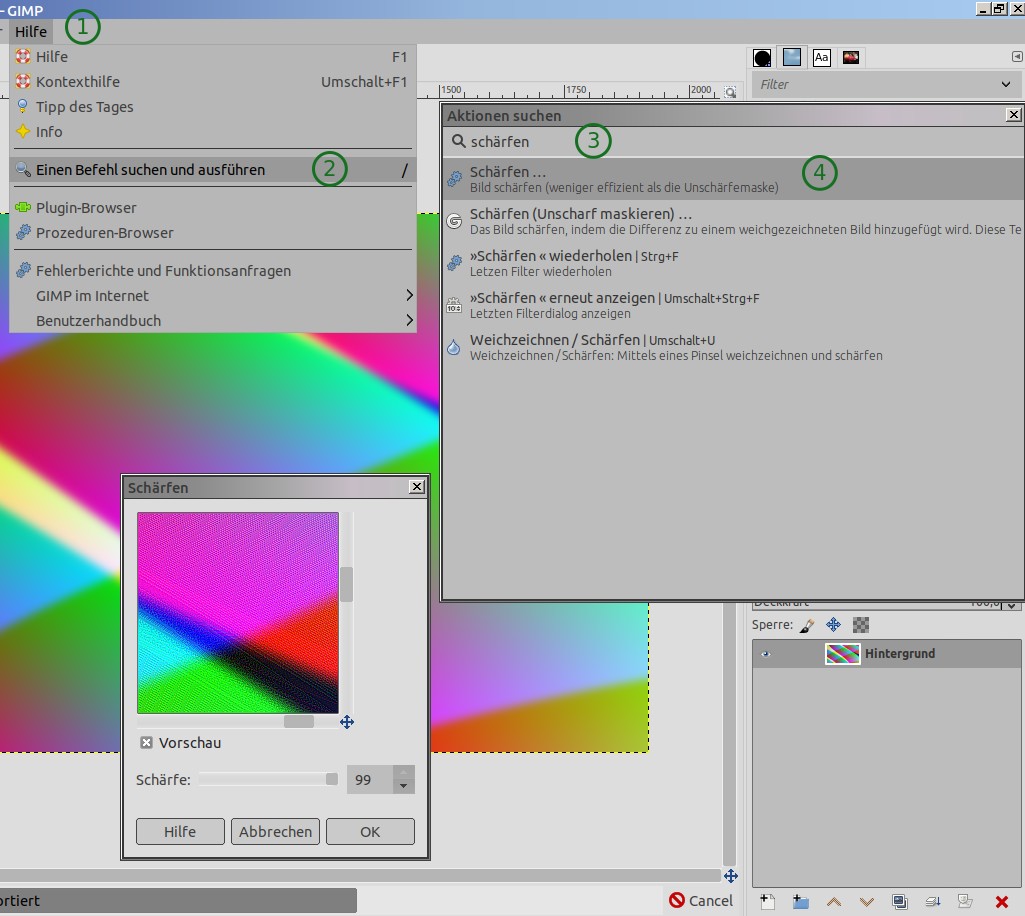Screen dimensions: 1025x916
Task: Uncheck the Vorschau checkbox
Action: tap(146, 743)
